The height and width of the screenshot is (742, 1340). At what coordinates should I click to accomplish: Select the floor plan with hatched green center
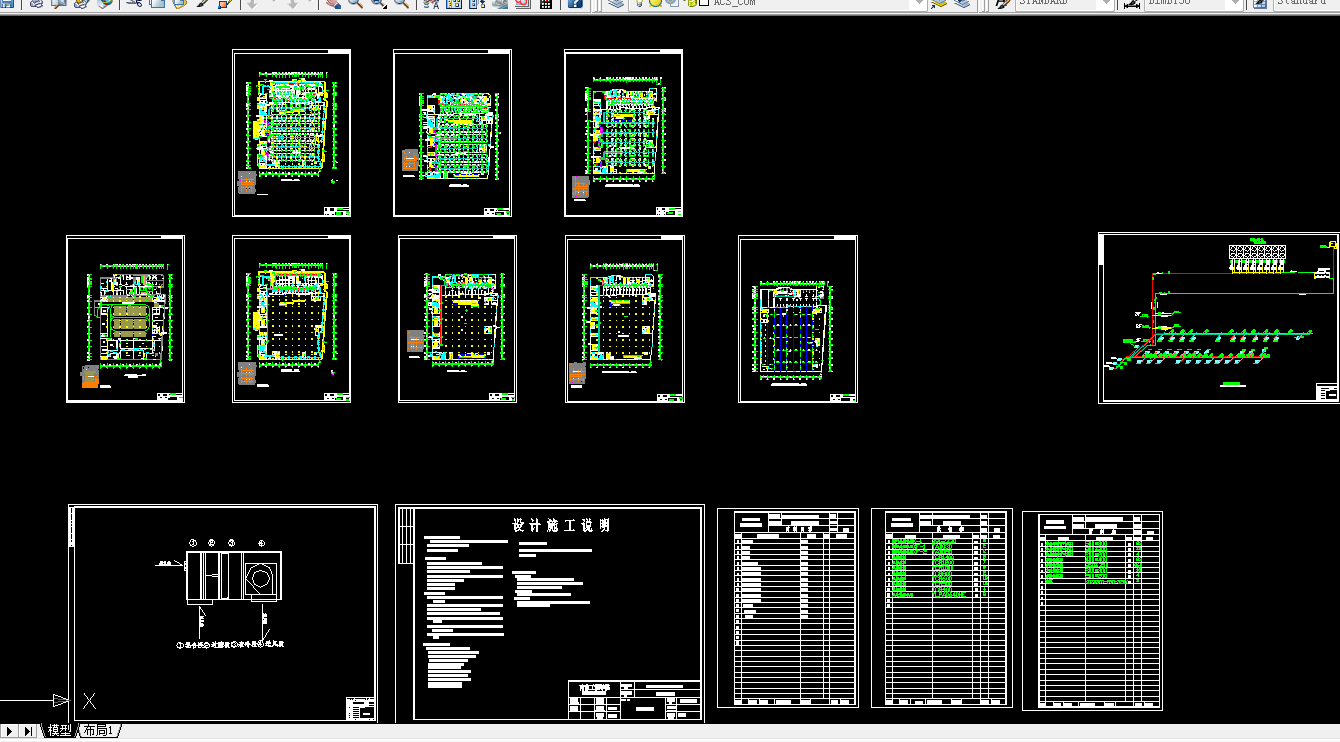click(125, 319)
